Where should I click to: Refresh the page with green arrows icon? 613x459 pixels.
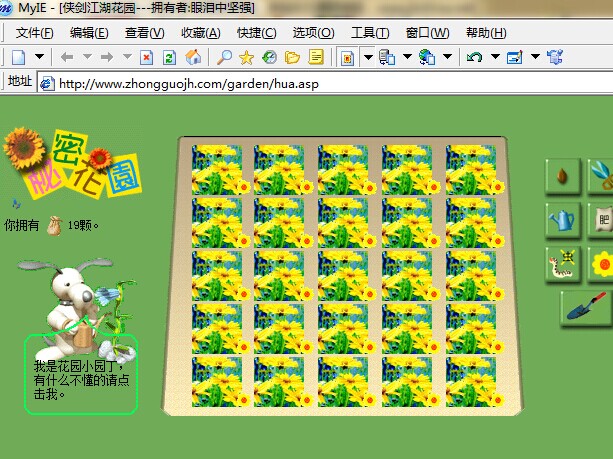(169, 57)
